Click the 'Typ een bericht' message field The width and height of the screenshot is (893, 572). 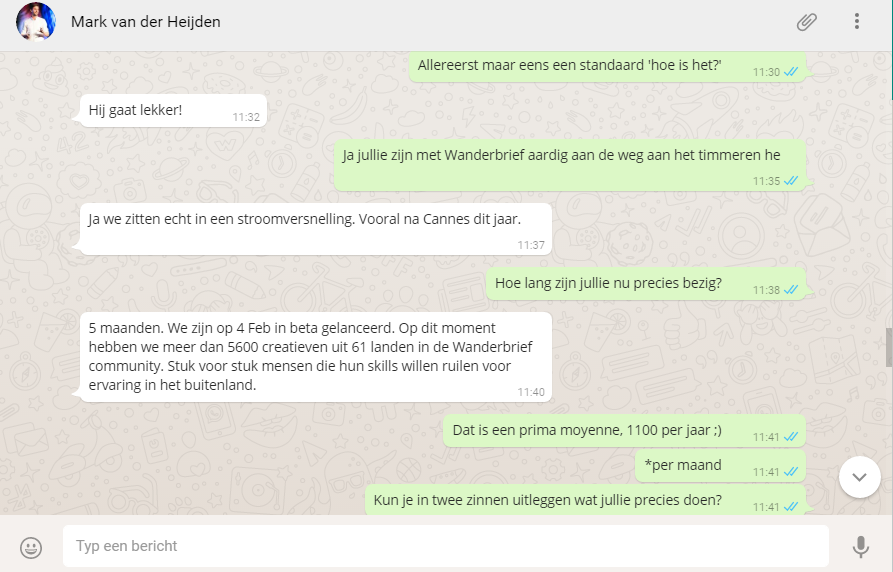point(445,546)
